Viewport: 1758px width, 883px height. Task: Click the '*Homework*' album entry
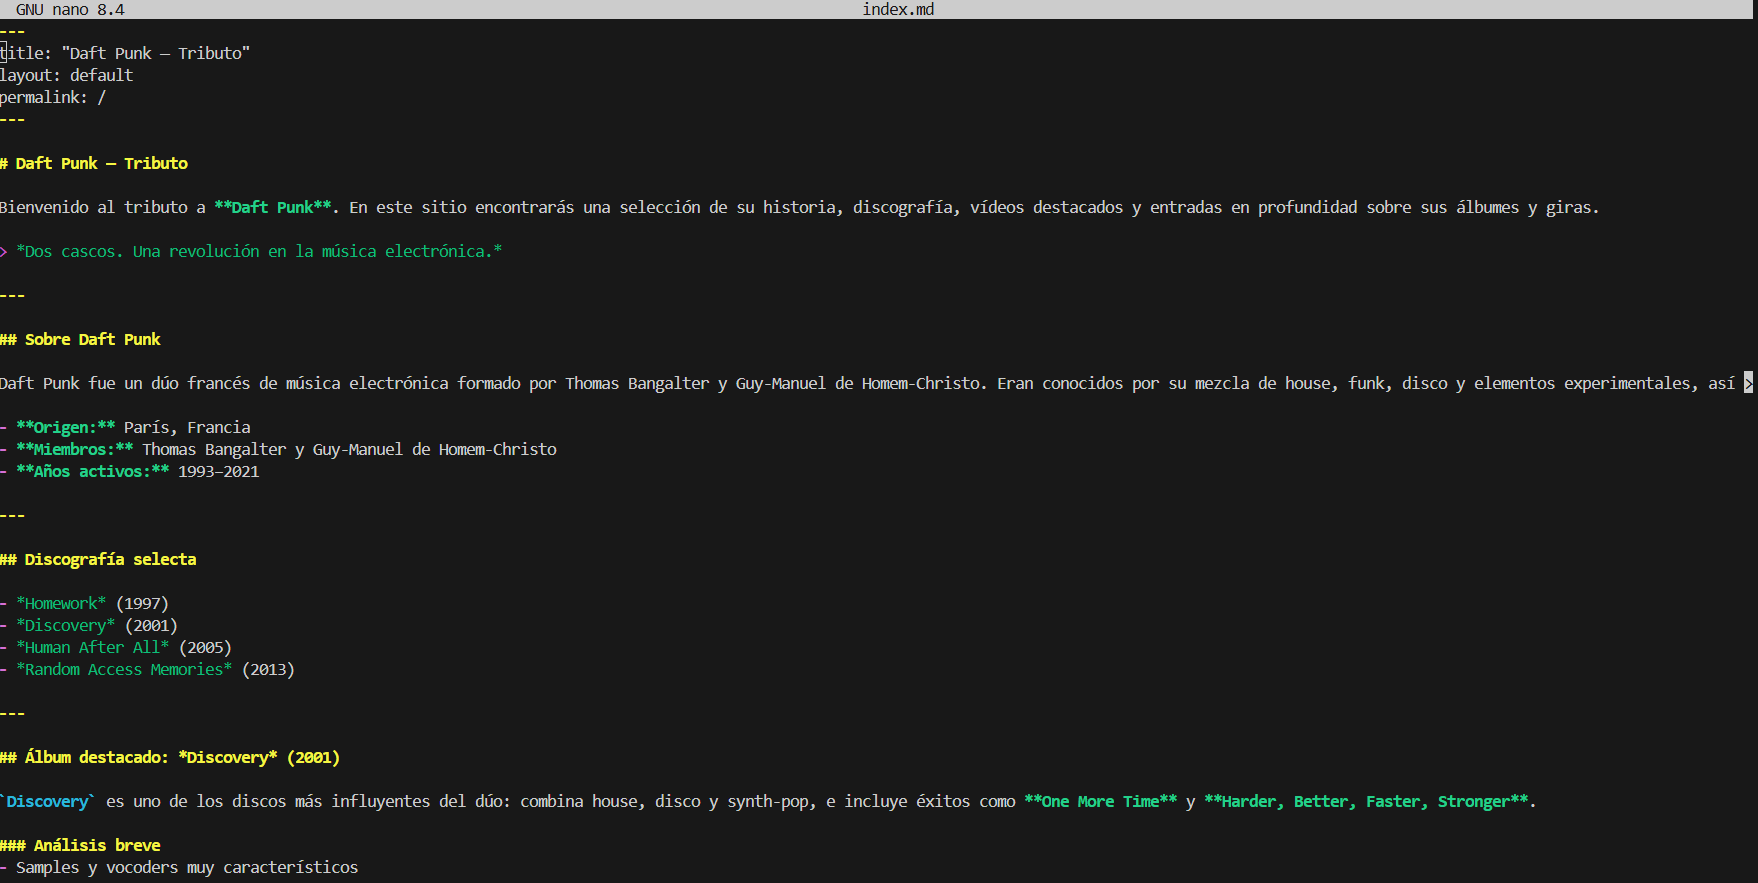pos(61,603)
